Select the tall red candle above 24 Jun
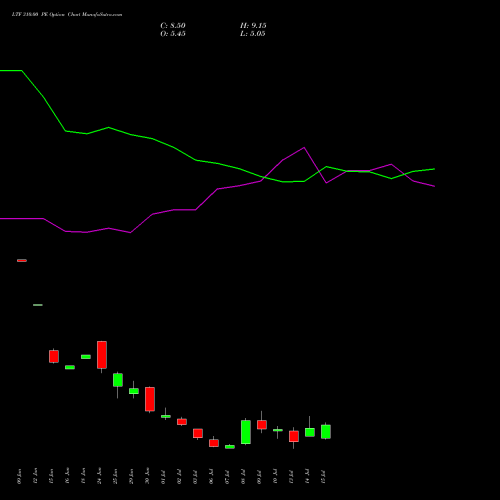The height and width of the screenshot is (500, 500). coord(102,355)
